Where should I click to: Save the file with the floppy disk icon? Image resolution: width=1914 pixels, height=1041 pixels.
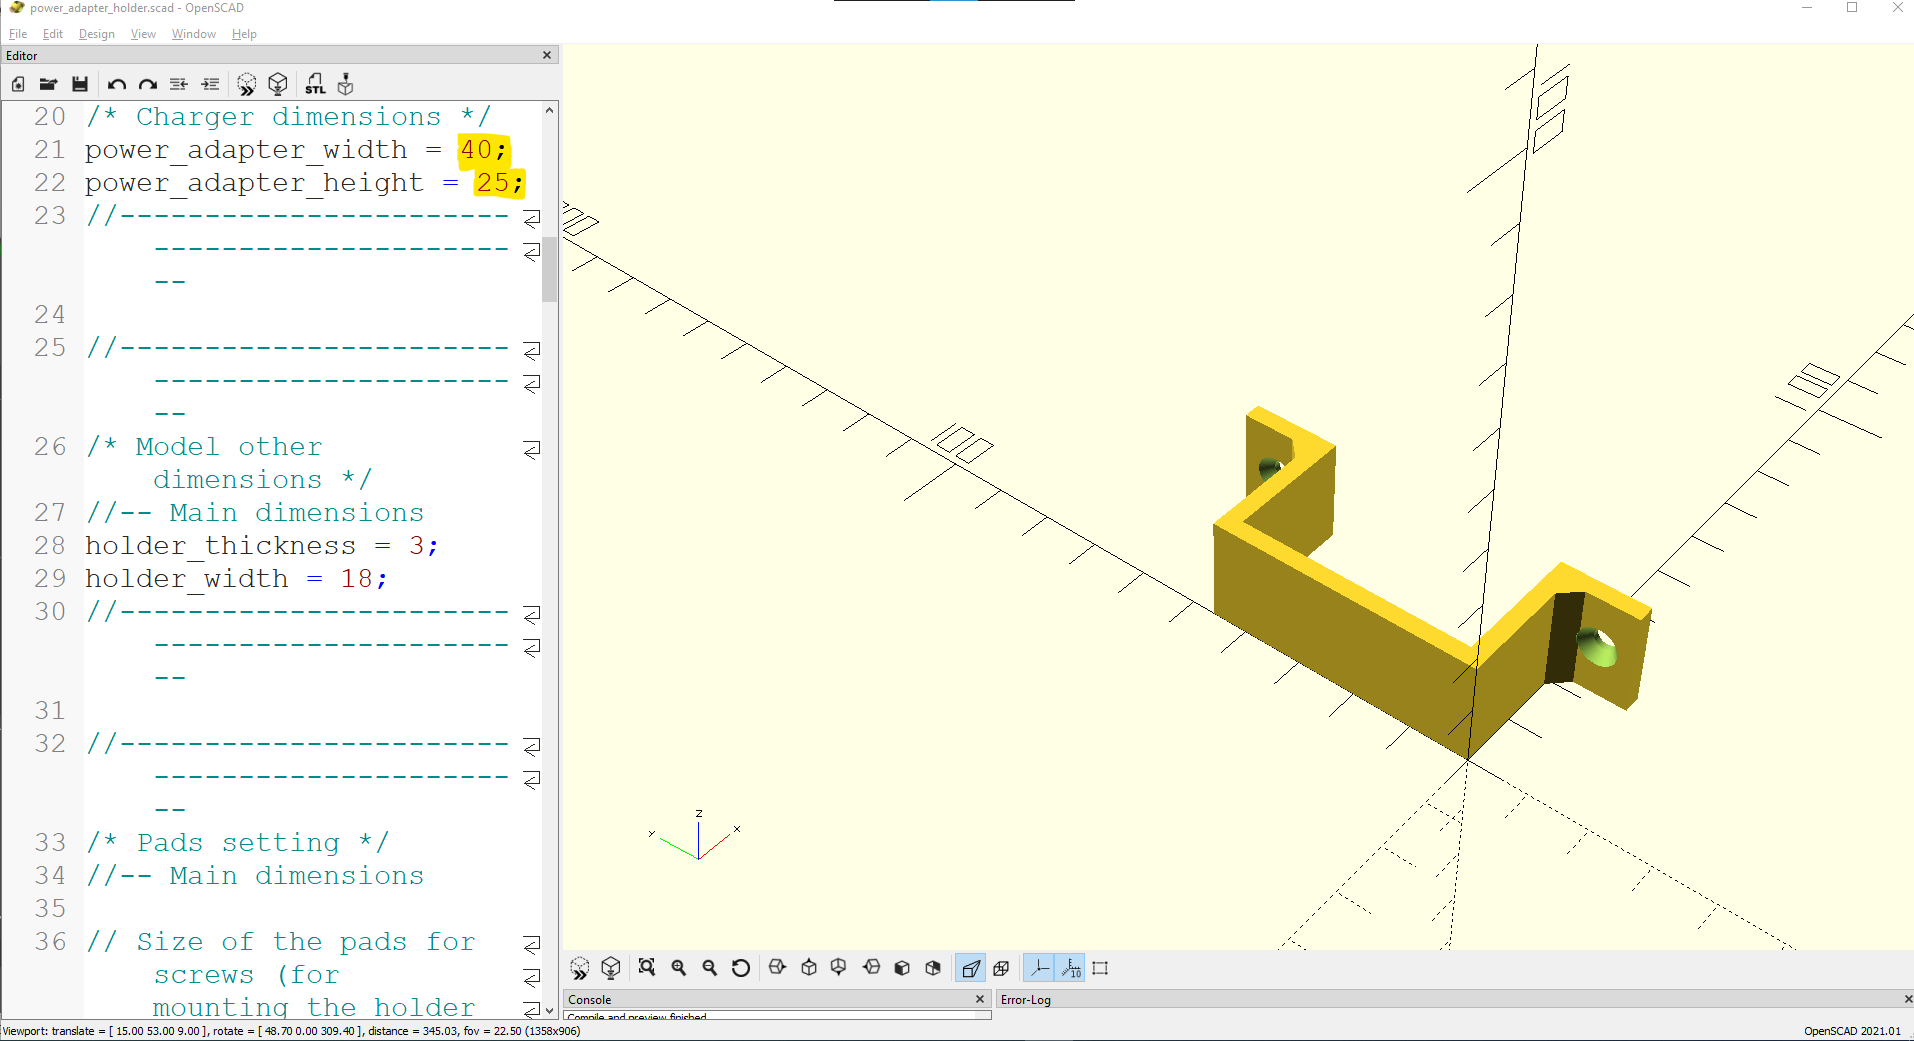[x=80, y=84]
